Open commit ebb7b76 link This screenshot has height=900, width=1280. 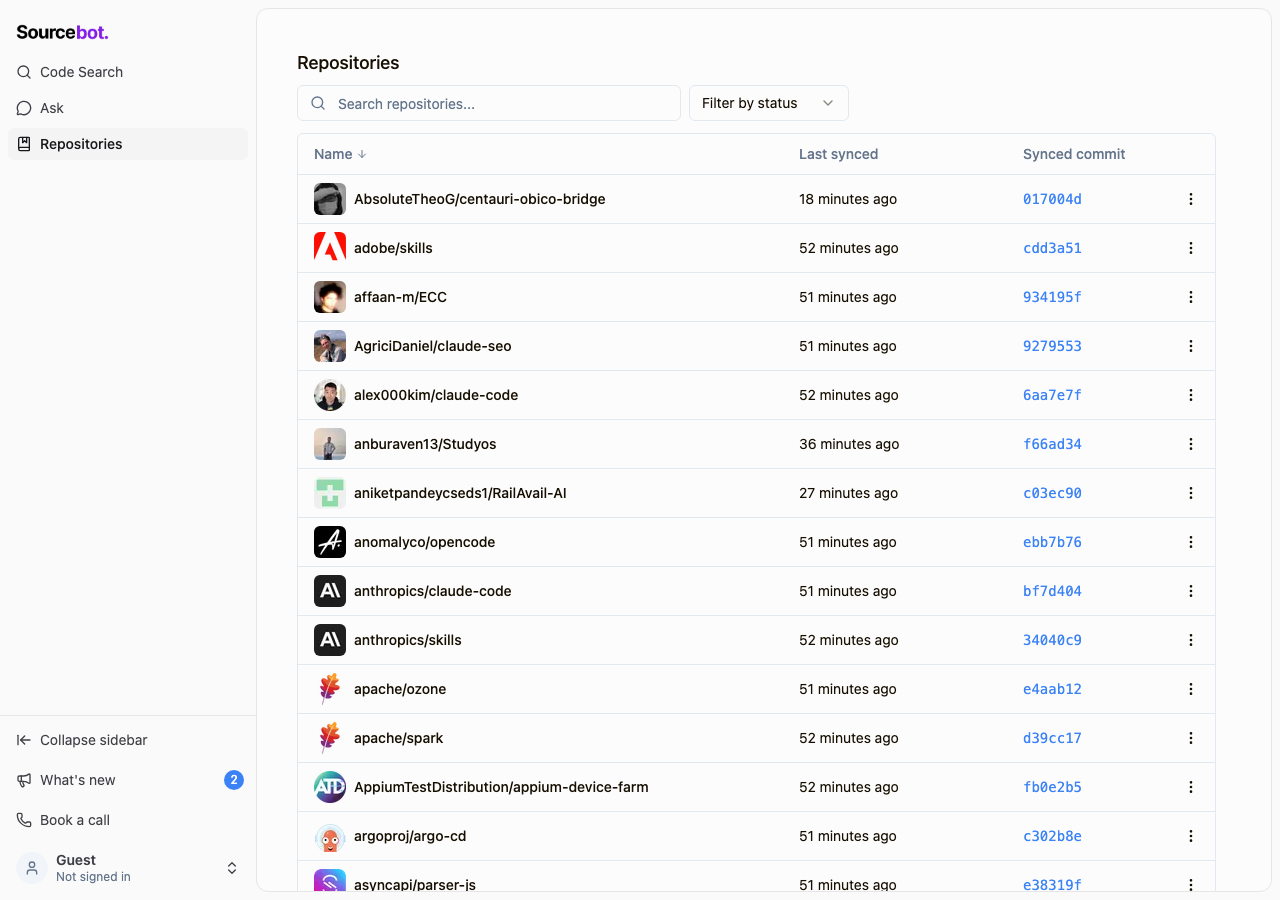1052,542
